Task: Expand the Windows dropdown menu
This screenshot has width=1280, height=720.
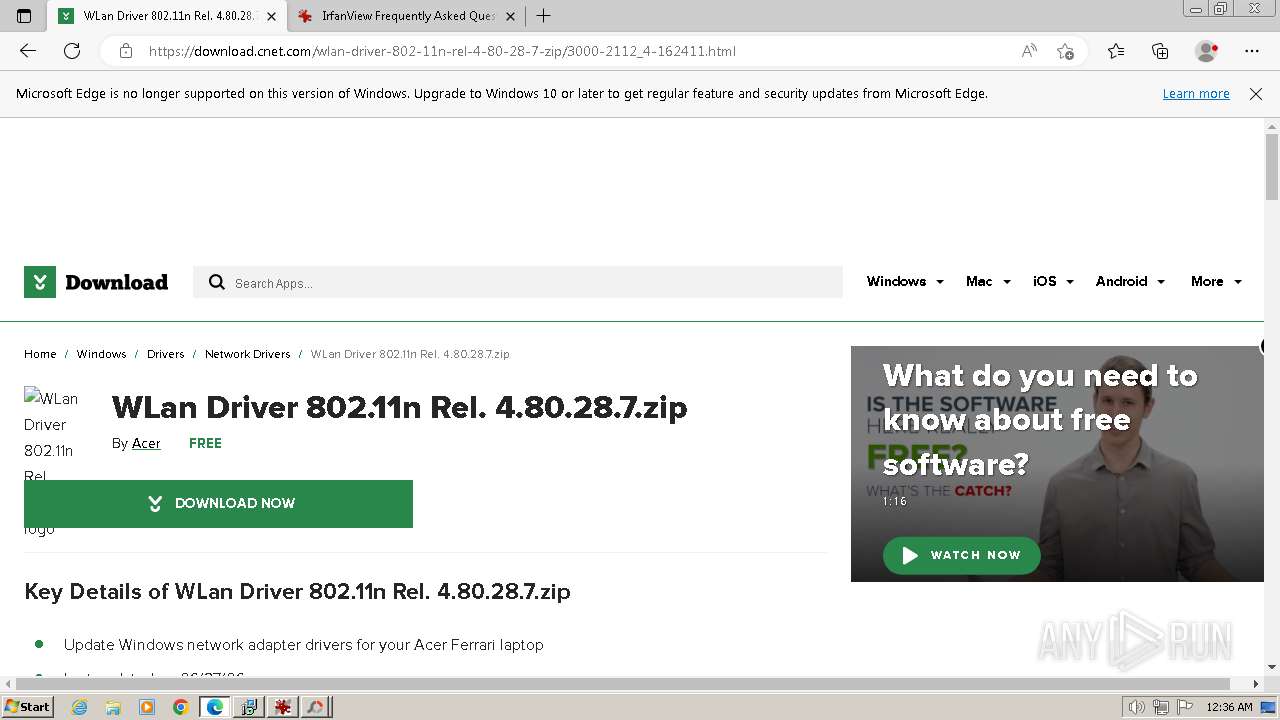Action: (x=905, y=282)
